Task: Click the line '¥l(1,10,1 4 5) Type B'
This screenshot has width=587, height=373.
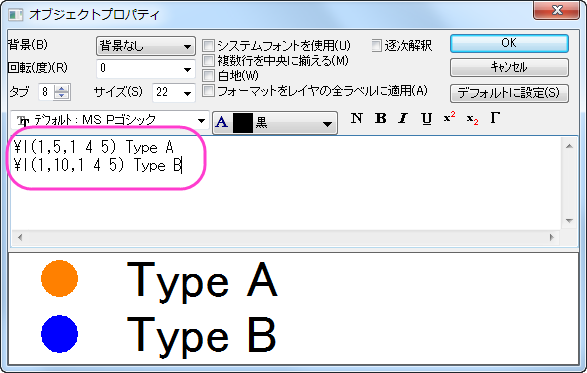Action: [x=98, y=165]
